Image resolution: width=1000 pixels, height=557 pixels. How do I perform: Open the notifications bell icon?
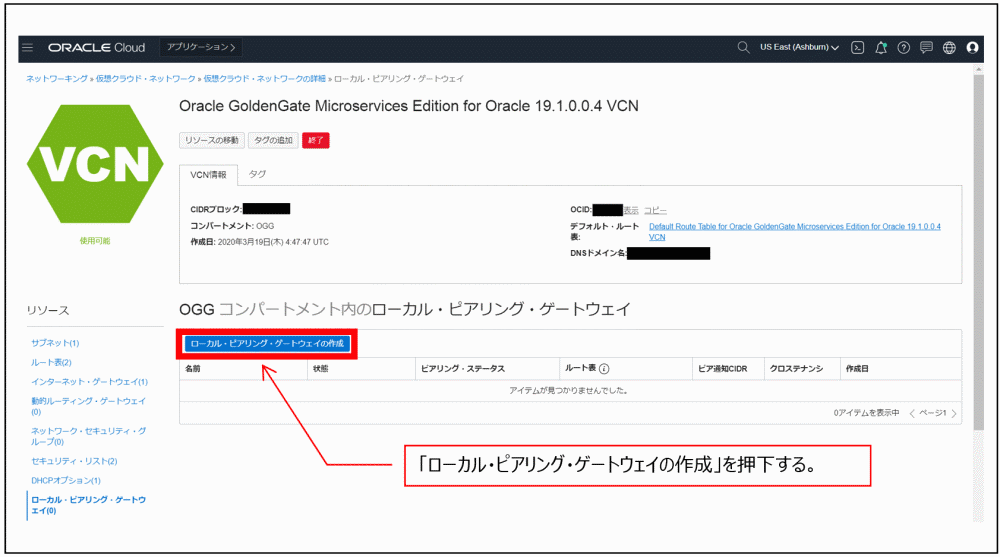pos(881,48)
